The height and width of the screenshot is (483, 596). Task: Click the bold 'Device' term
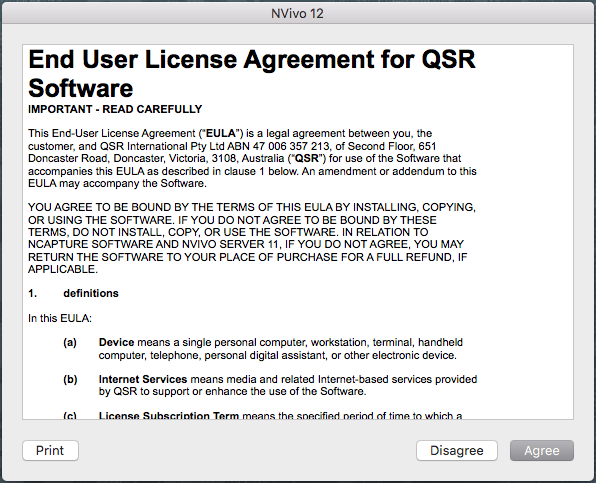pos(116,342)
